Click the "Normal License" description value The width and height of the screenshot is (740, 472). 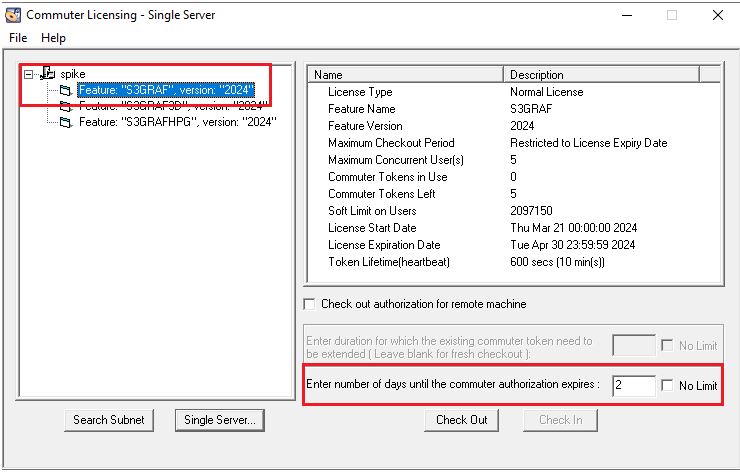point(547,92)
